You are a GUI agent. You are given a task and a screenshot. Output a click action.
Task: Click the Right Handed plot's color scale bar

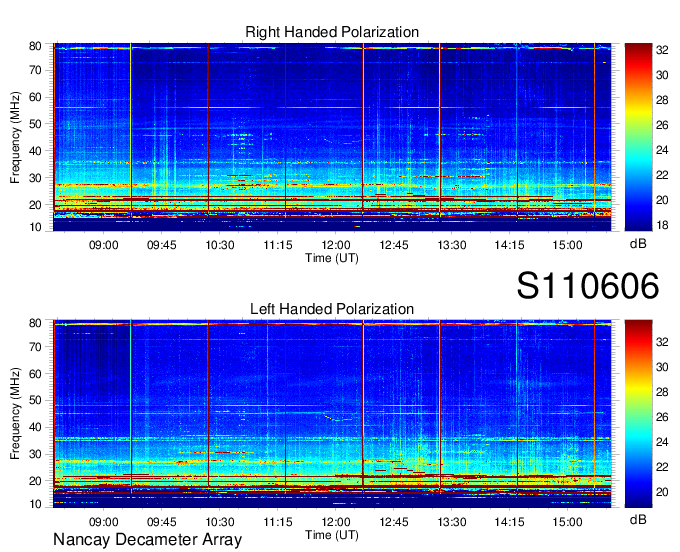coord(638,137)
